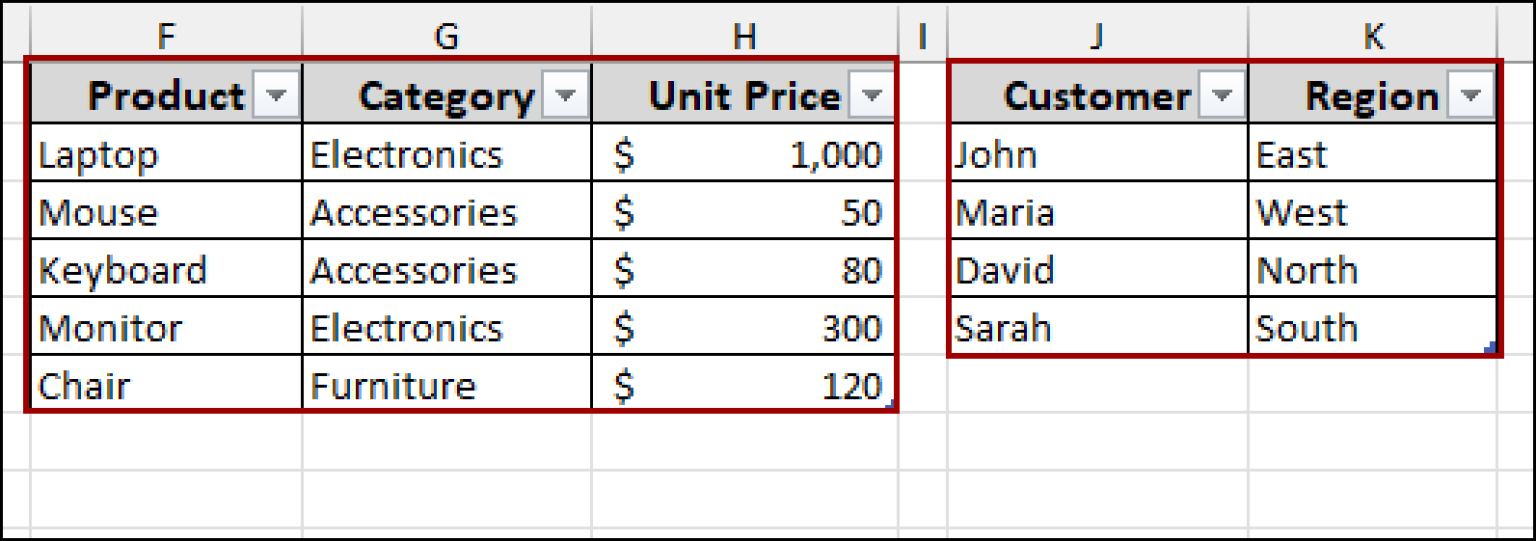1536x541 pixels.
Task: Select column G header
Action: tap(446, 36)
